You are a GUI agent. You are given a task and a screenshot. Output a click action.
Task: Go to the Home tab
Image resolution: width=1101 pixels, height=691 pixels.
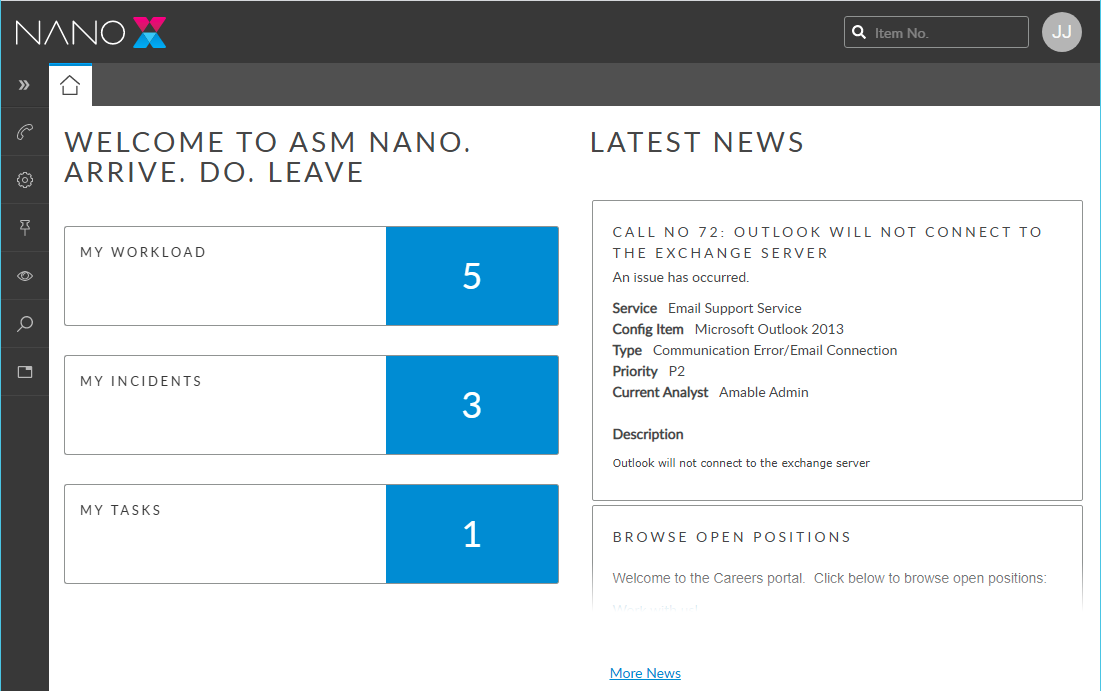tap(70, 86)
